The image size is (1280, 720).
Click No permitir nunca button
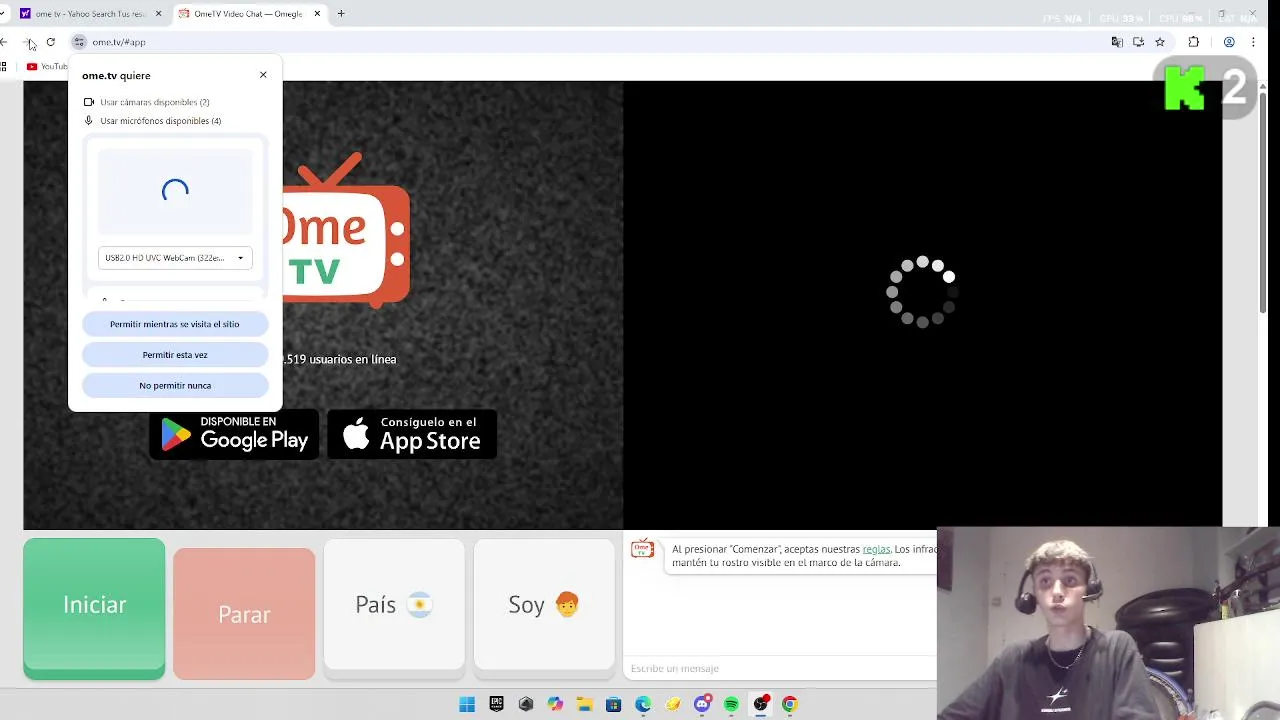(x=175, y=385)
